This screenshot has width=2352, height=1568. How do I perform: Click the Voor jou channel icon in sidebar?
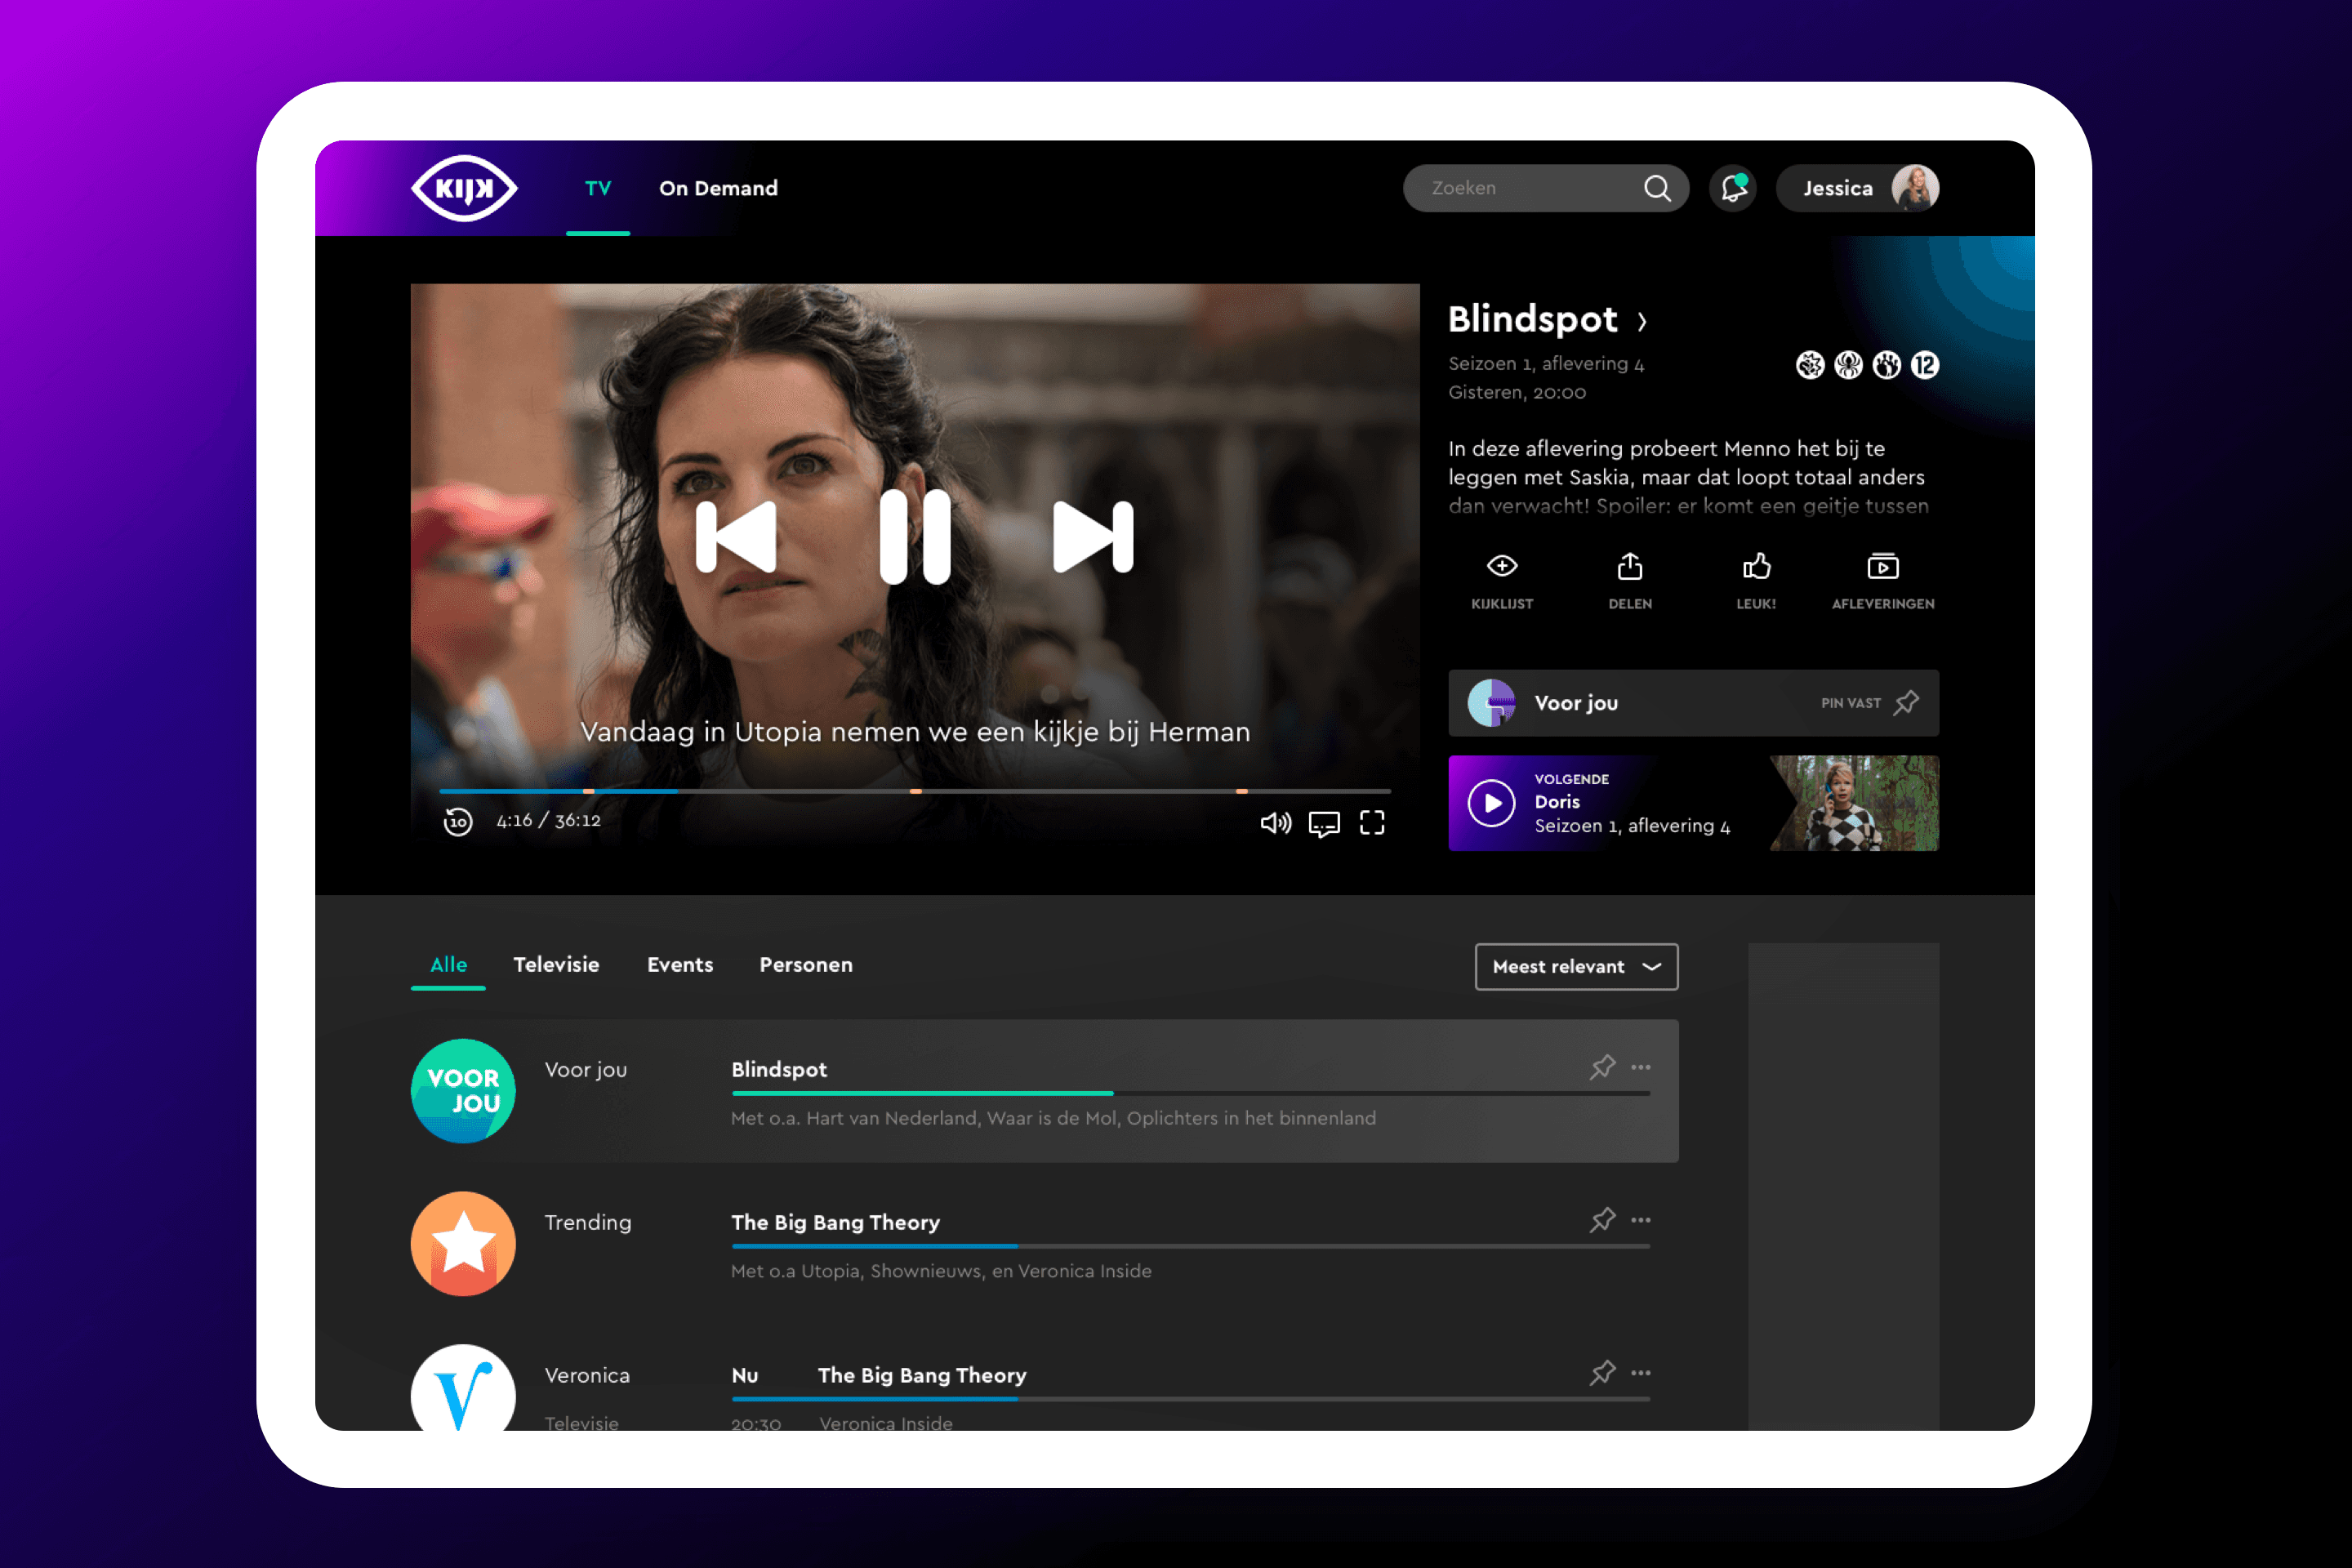click(x=1491, y=703)
